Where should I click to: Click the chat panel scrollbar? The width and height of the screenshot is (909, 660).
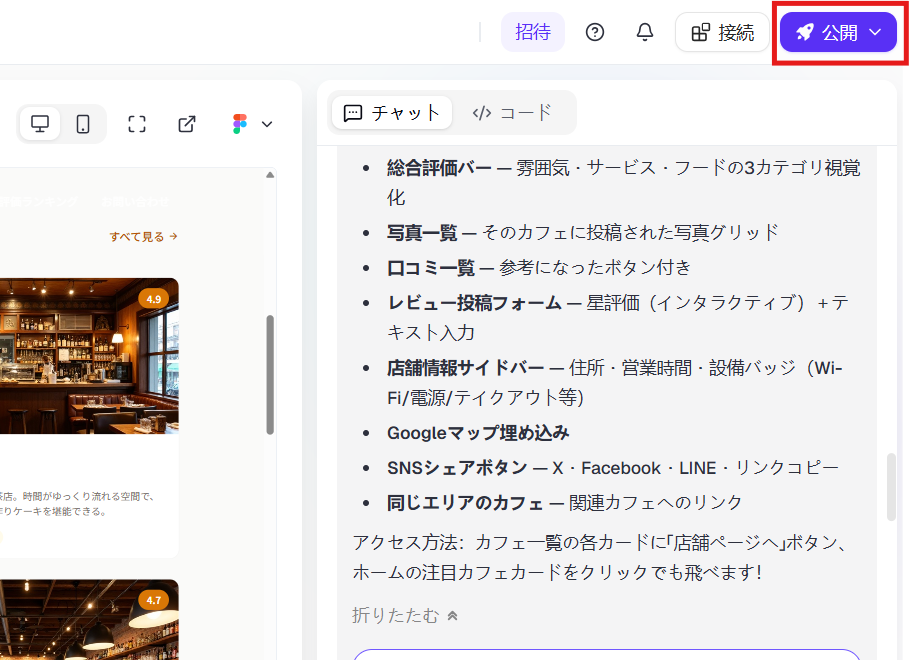pyautogui.click(x=892, y=487)
